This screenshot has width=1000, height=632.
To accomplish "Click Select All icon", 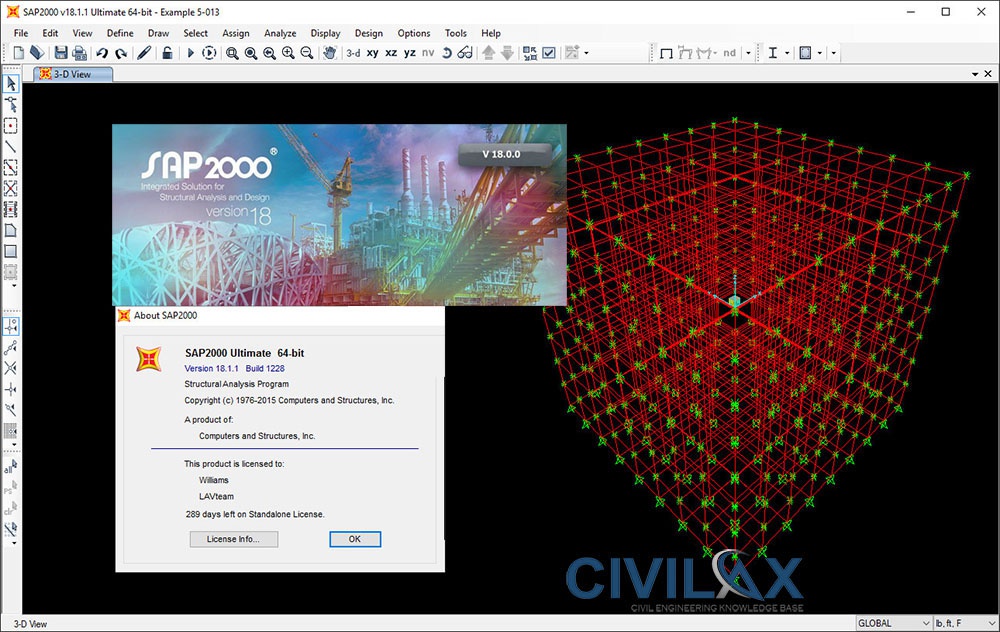I will coord(11,467).
